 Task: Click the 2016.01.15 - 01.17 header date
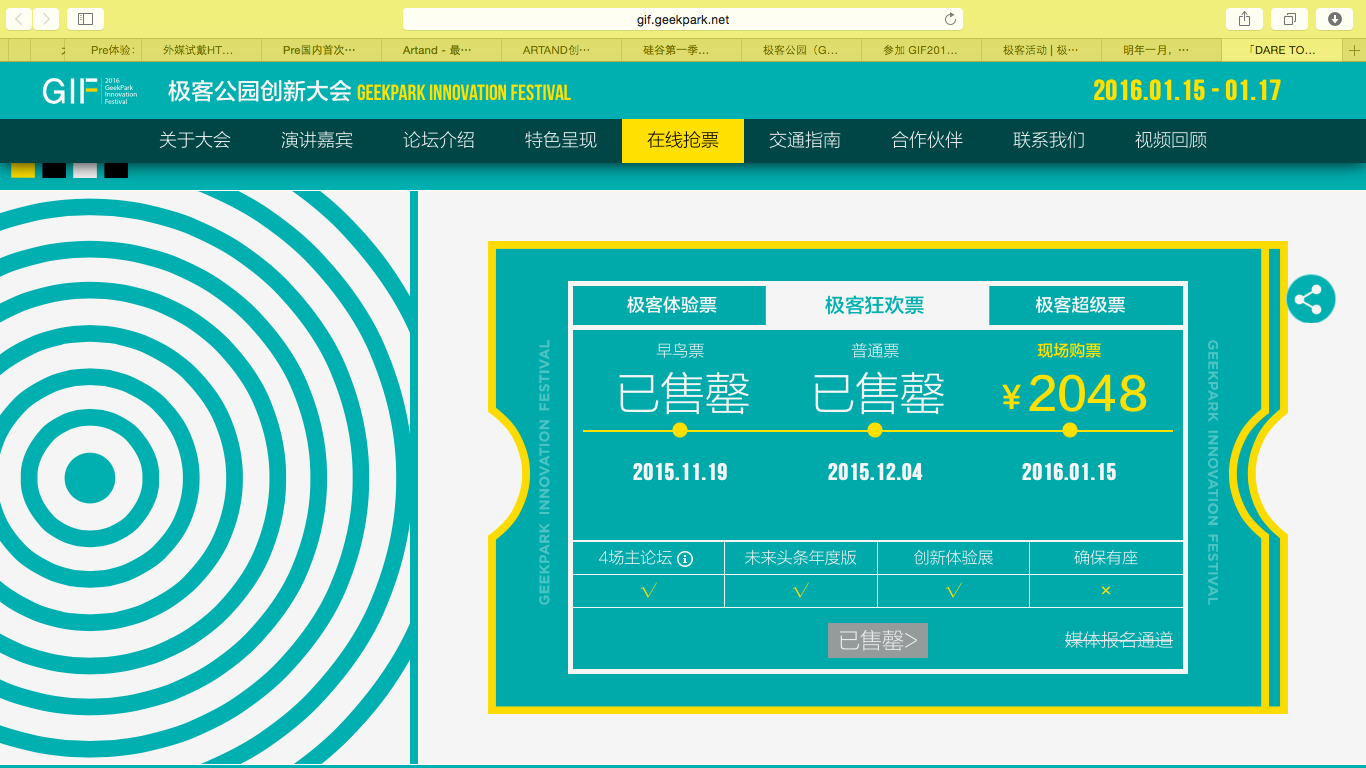click(x=1187, y=90)
